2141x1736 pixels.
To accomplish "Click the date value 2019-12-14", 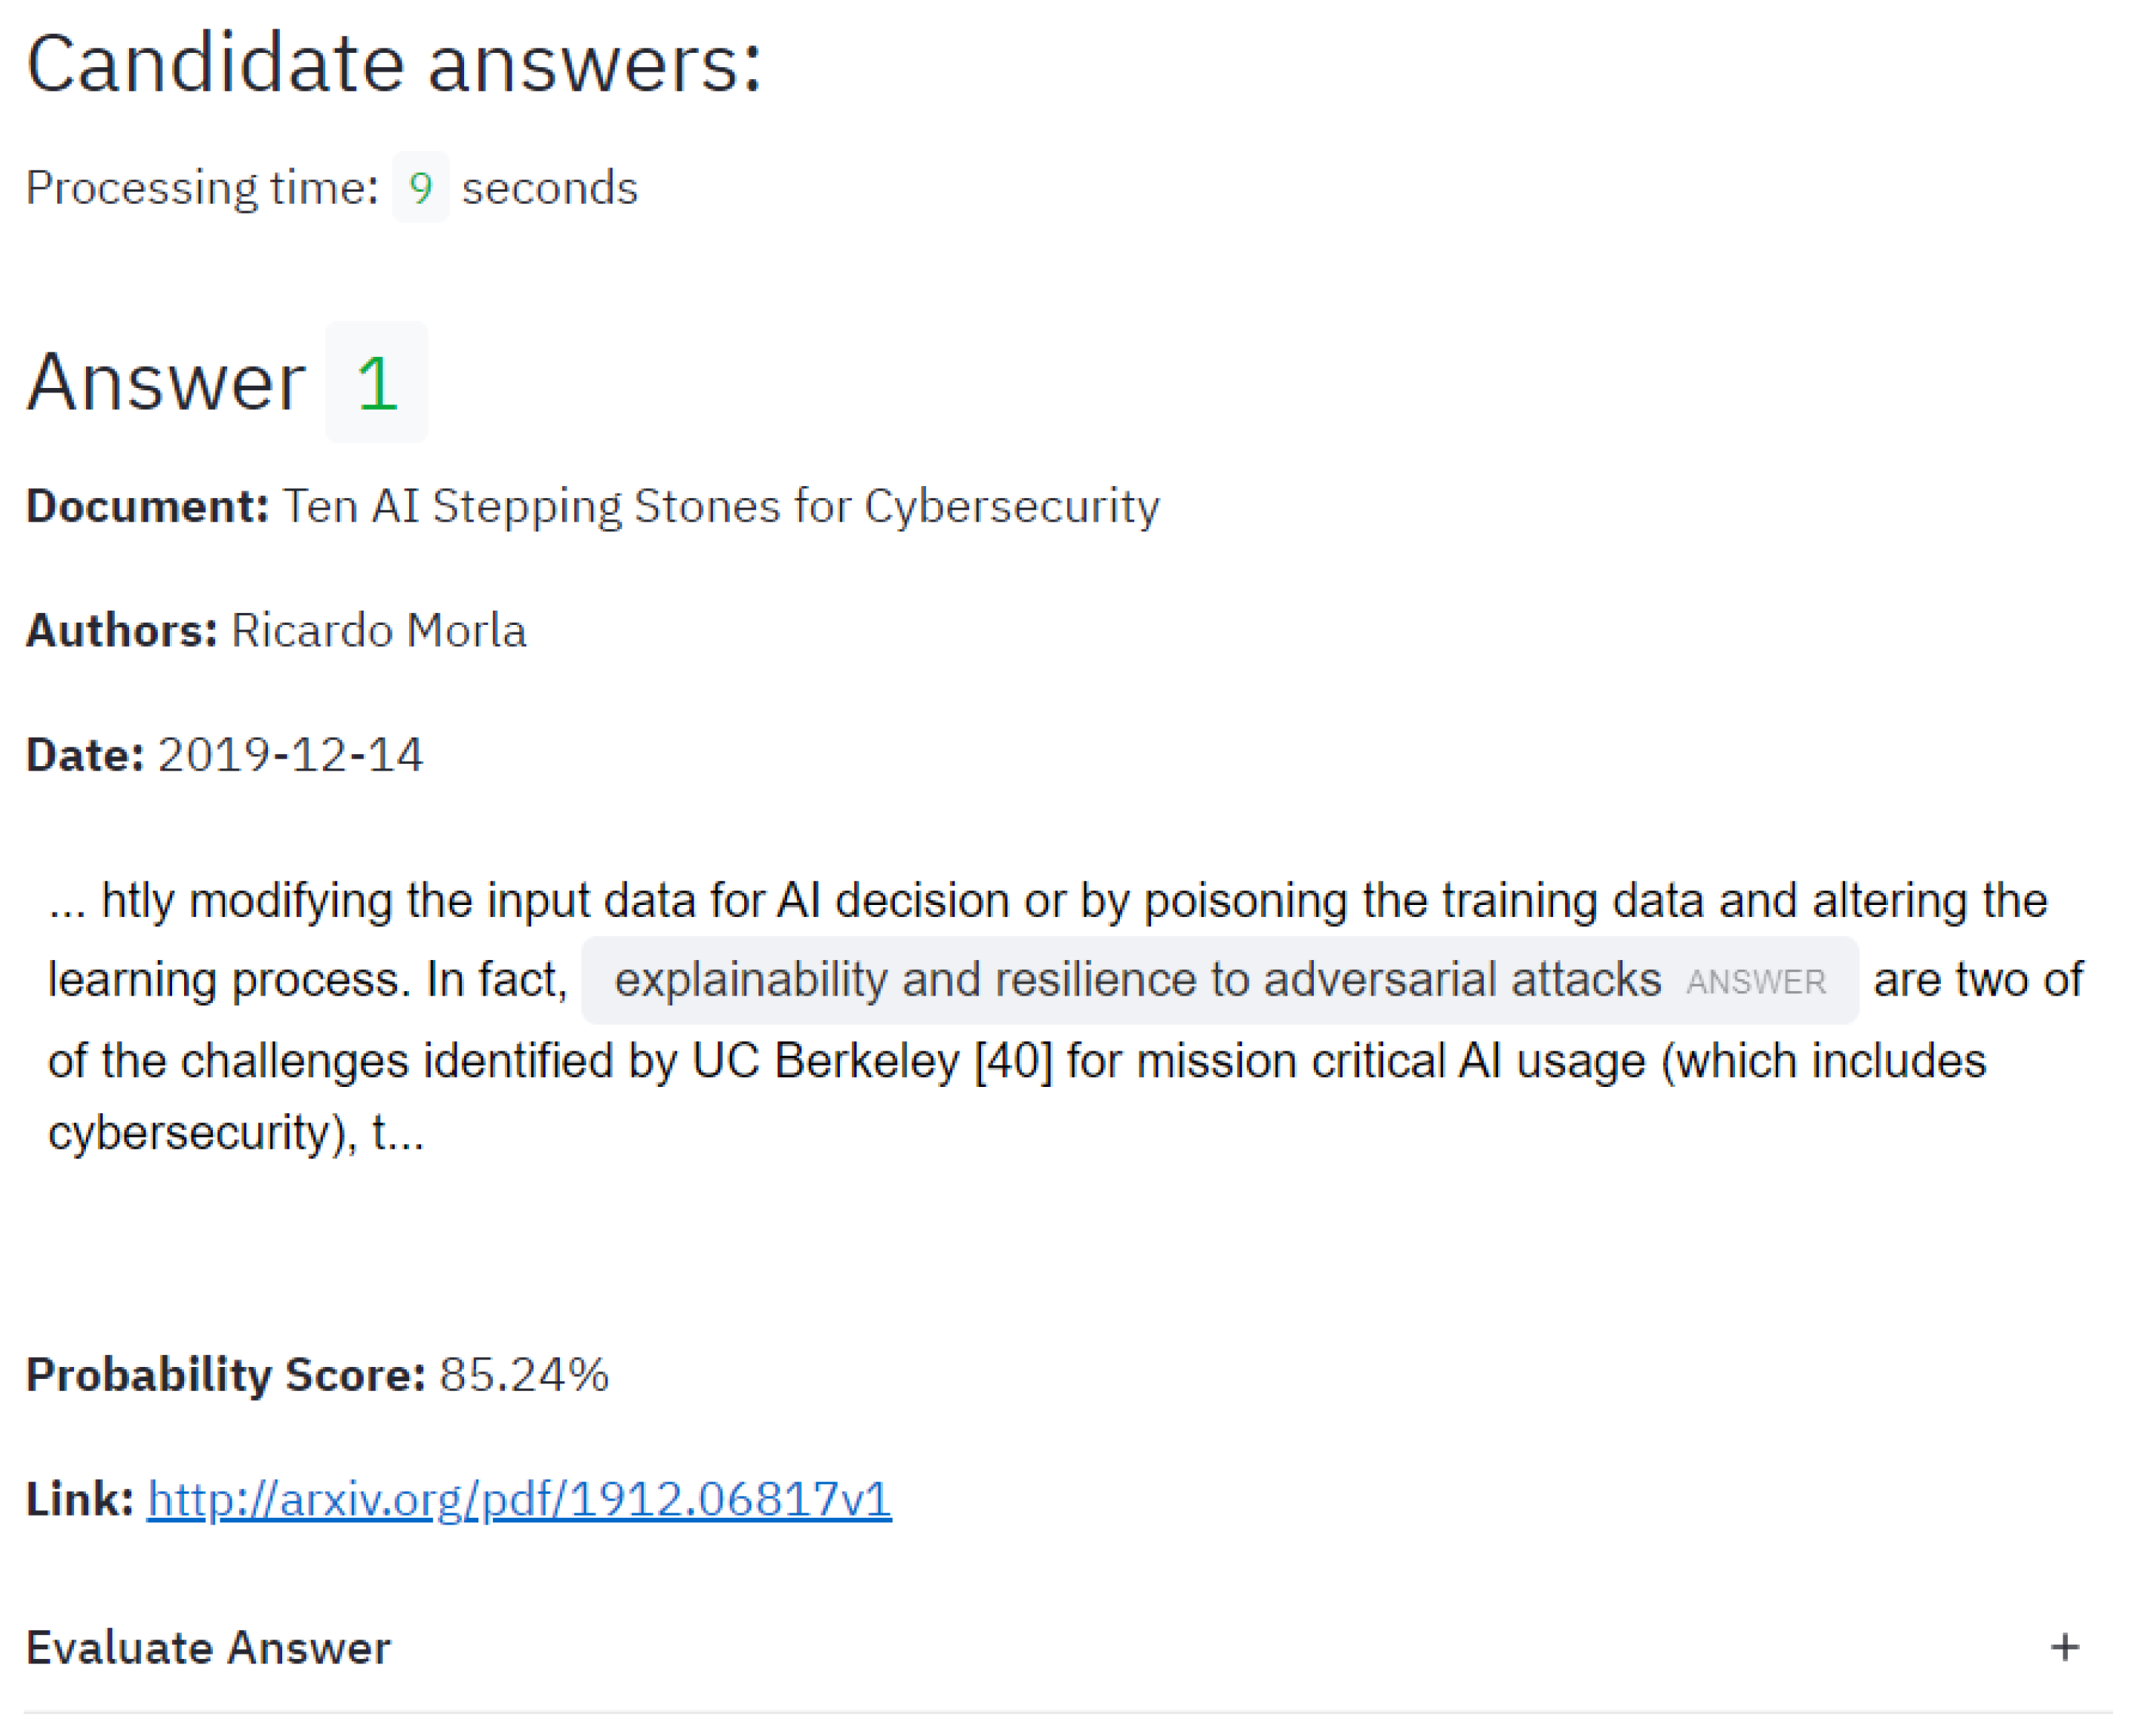I will pos(290,755).
